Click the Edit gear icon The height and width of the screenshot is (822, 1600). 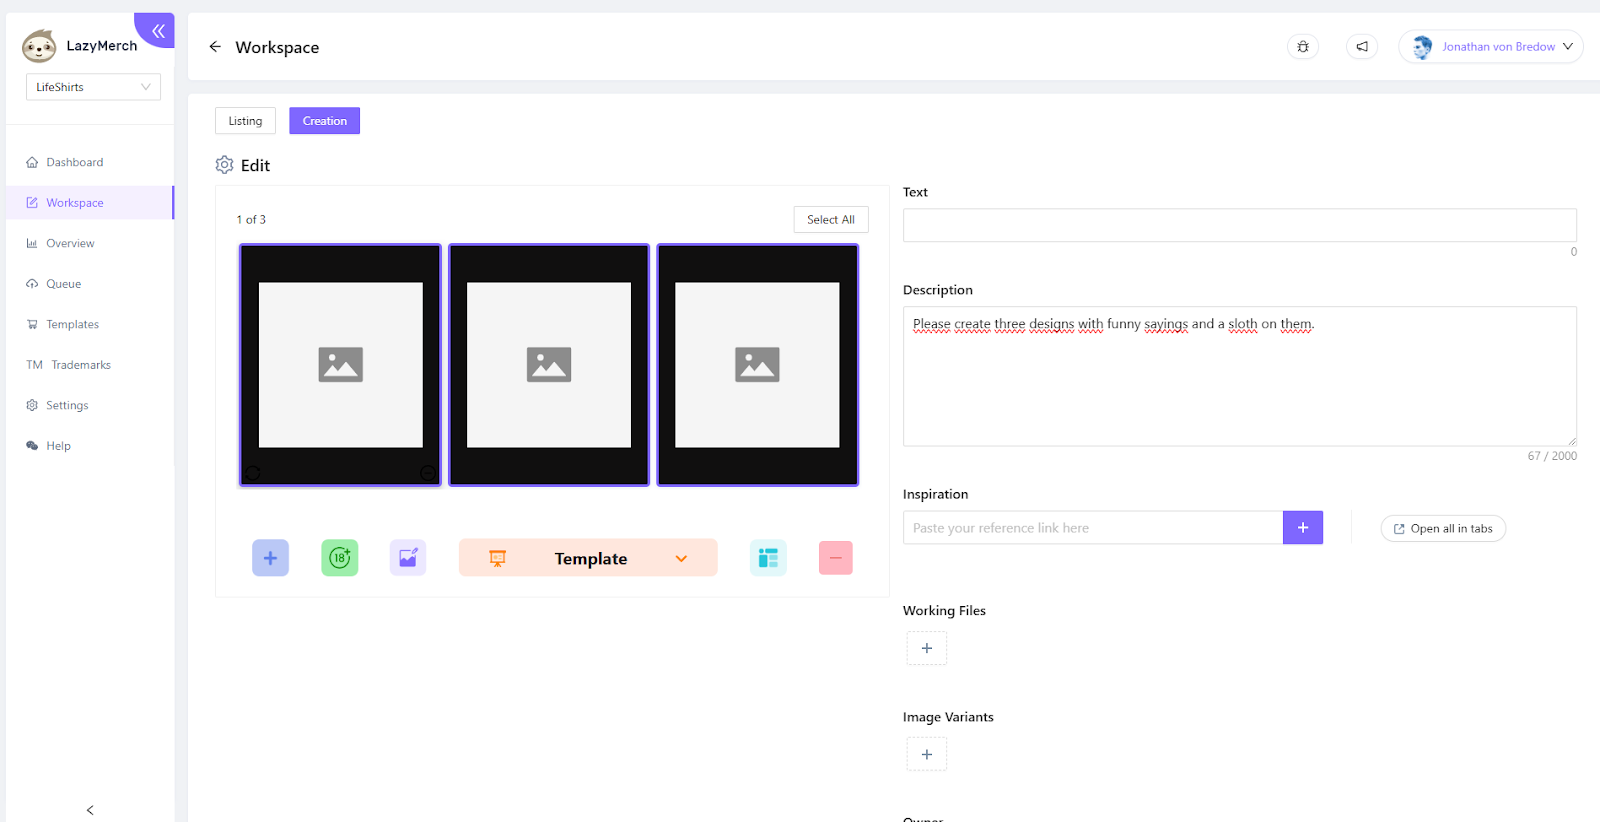tap(225, 165)
